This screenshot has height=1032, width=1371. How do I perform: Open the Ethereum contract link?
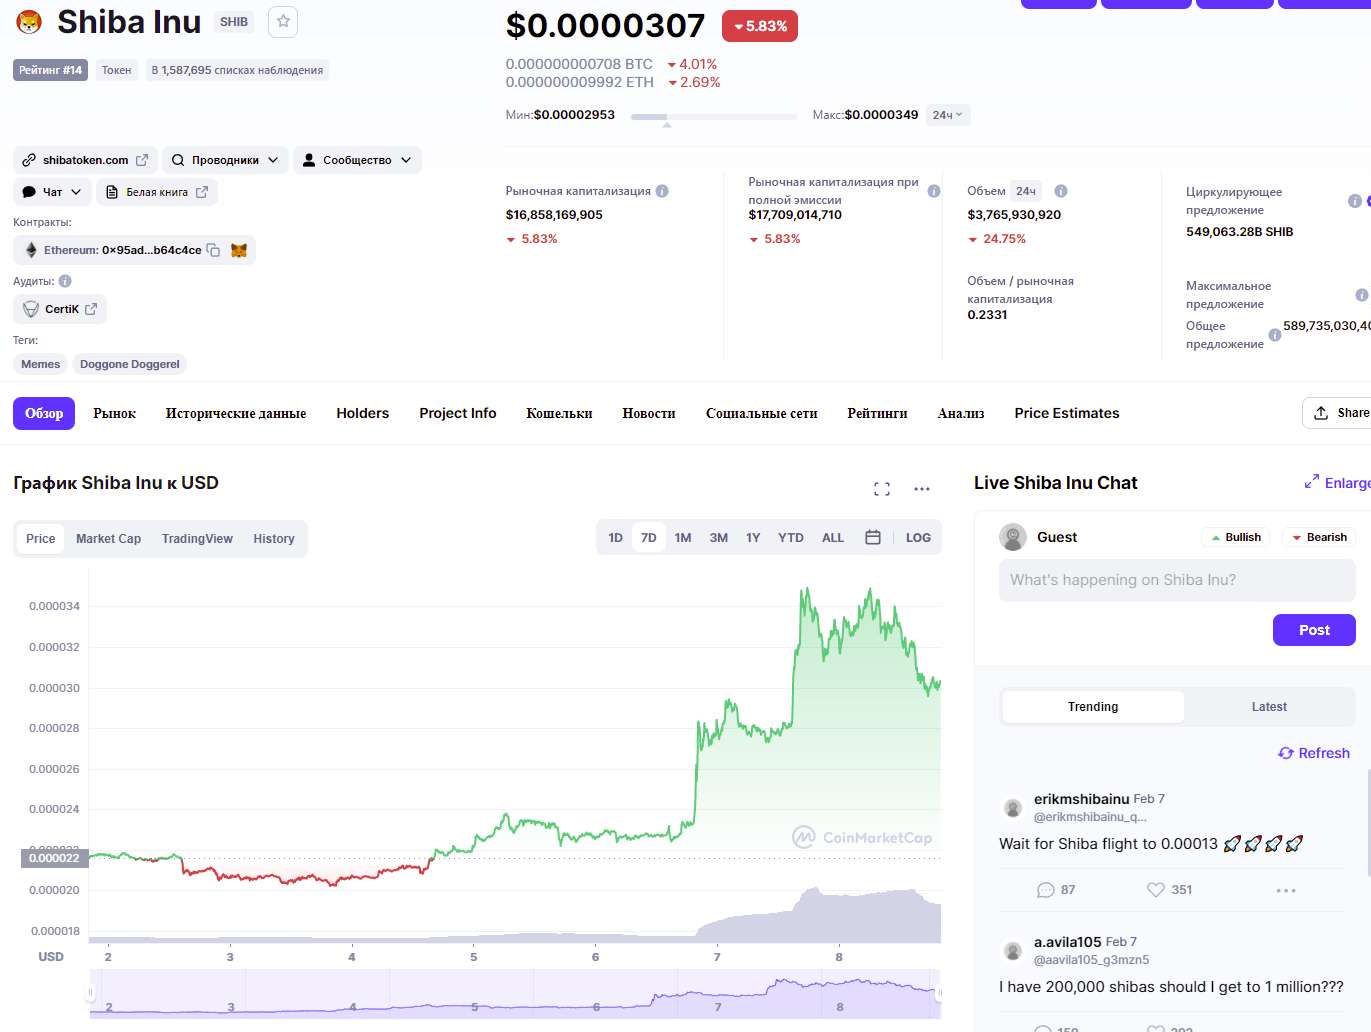[122, 250]
